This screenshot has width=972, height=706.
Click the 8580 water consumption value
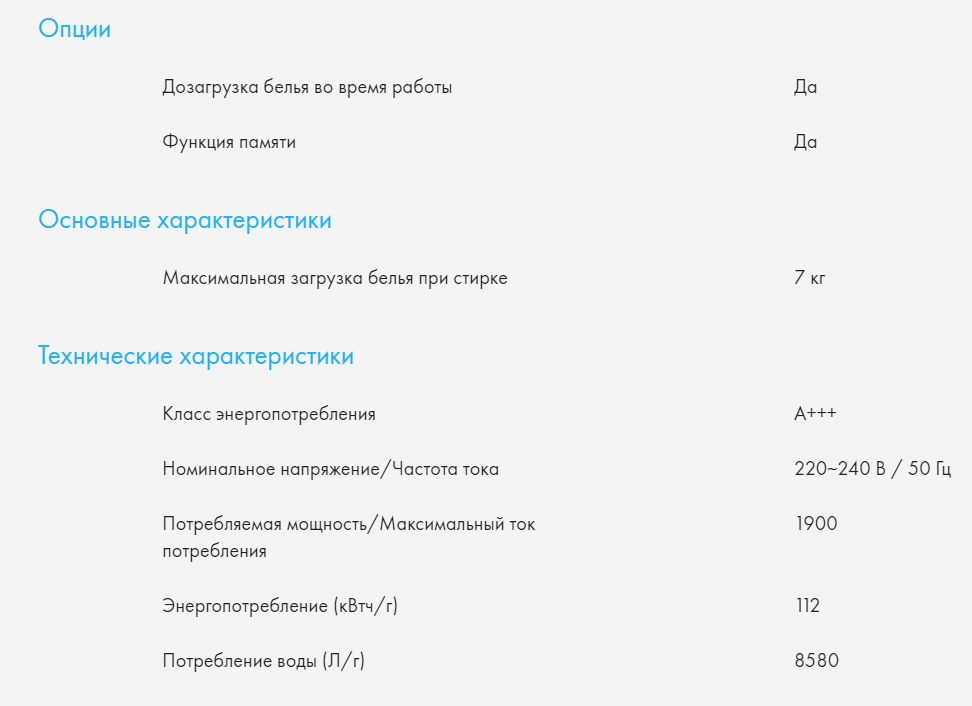pos(816,661)
